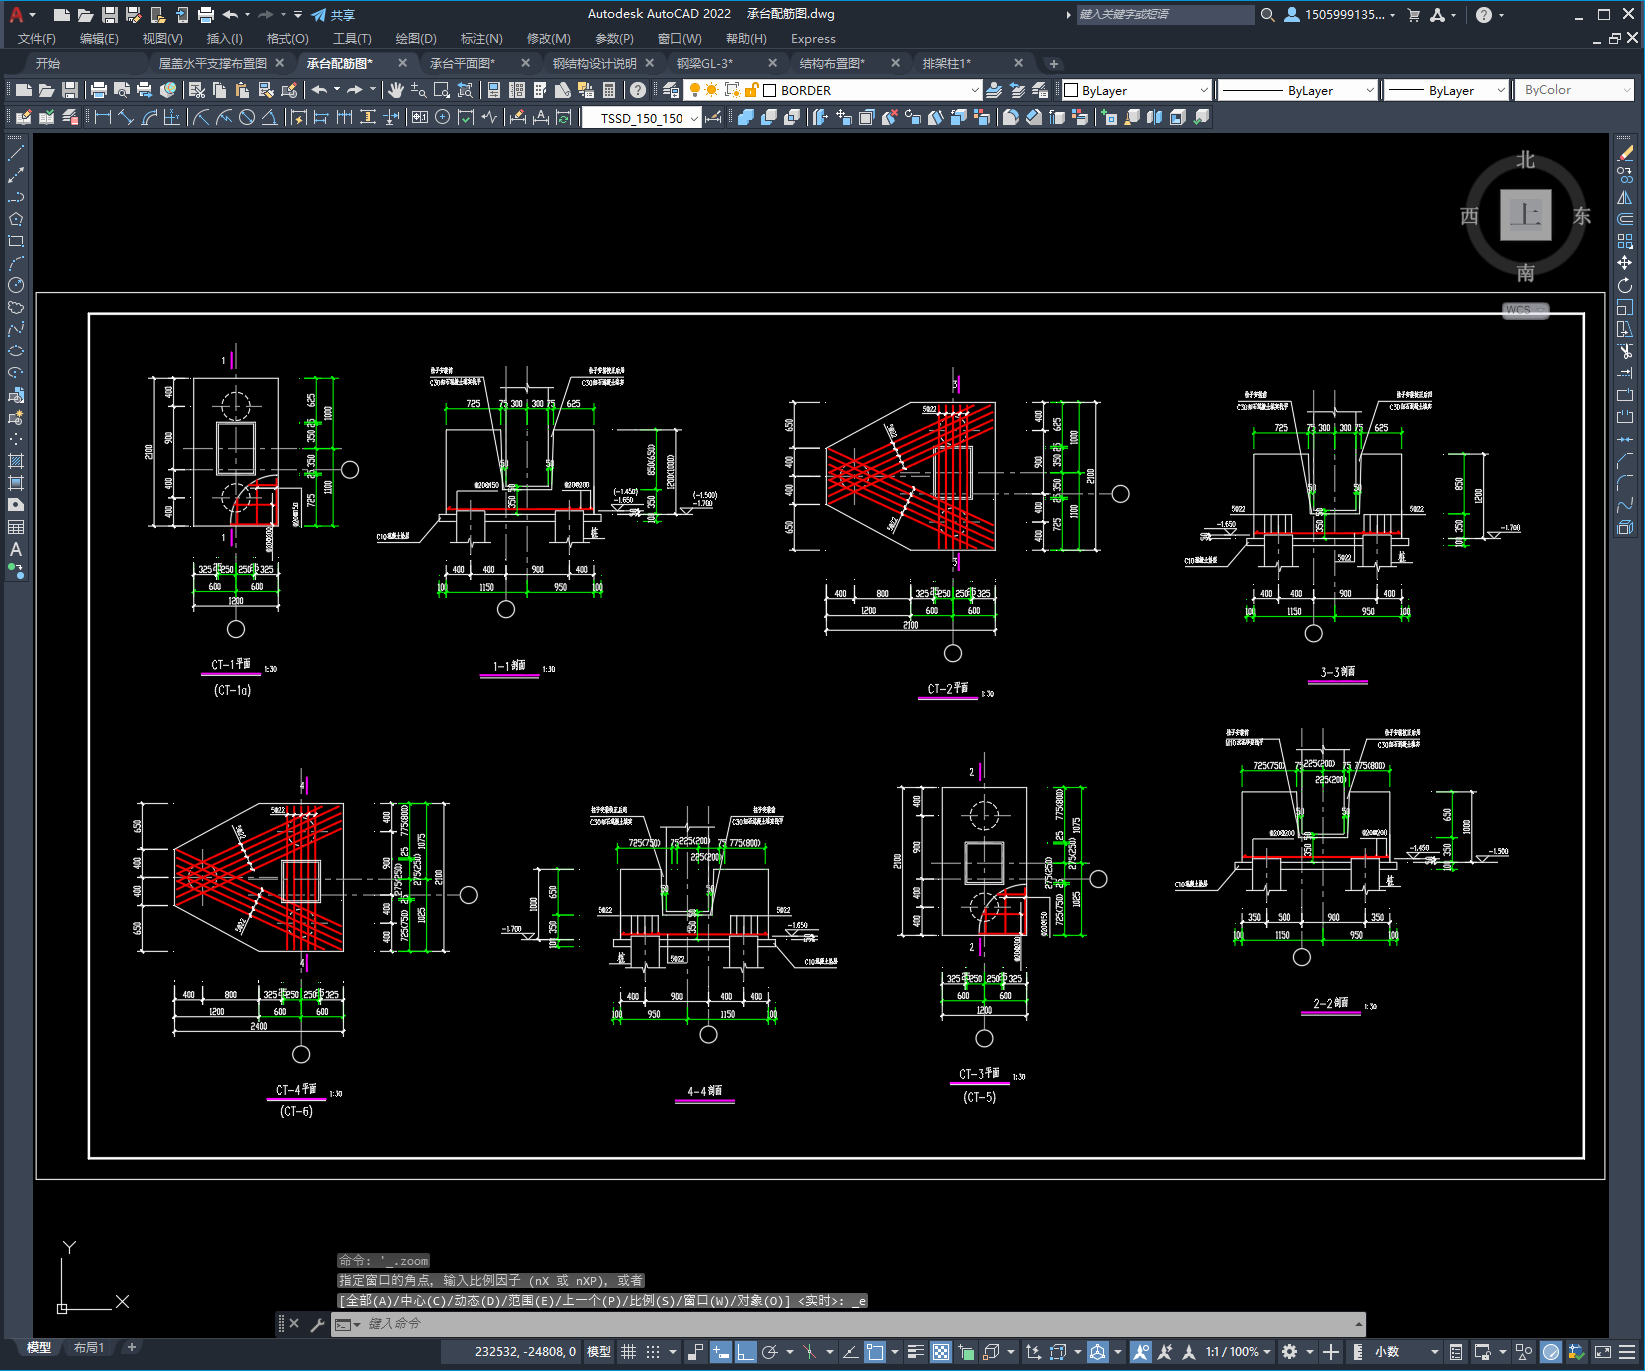Click the 共享 share button
Image resolution: width=1645 pixels, height=1371 pixels.
(x=333, y=15)
